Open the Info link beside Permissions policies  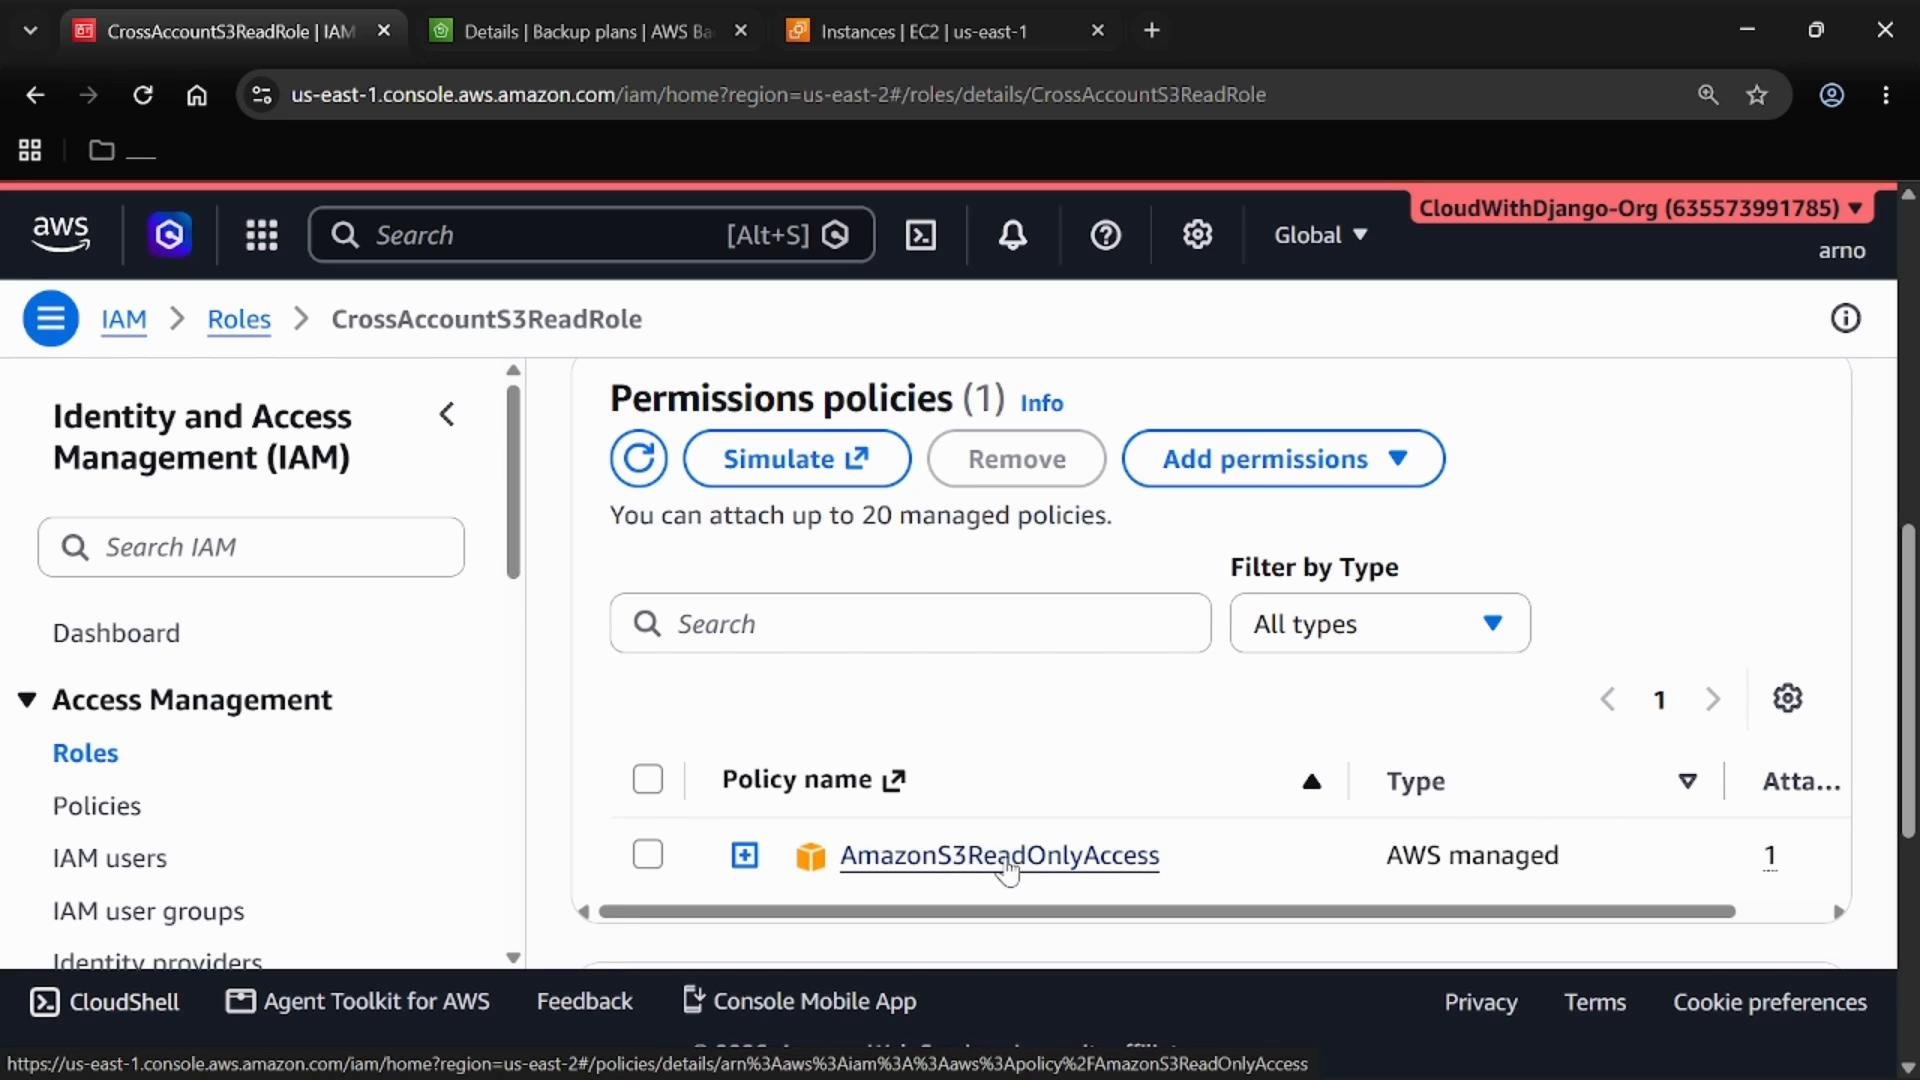click(1041, 403)
